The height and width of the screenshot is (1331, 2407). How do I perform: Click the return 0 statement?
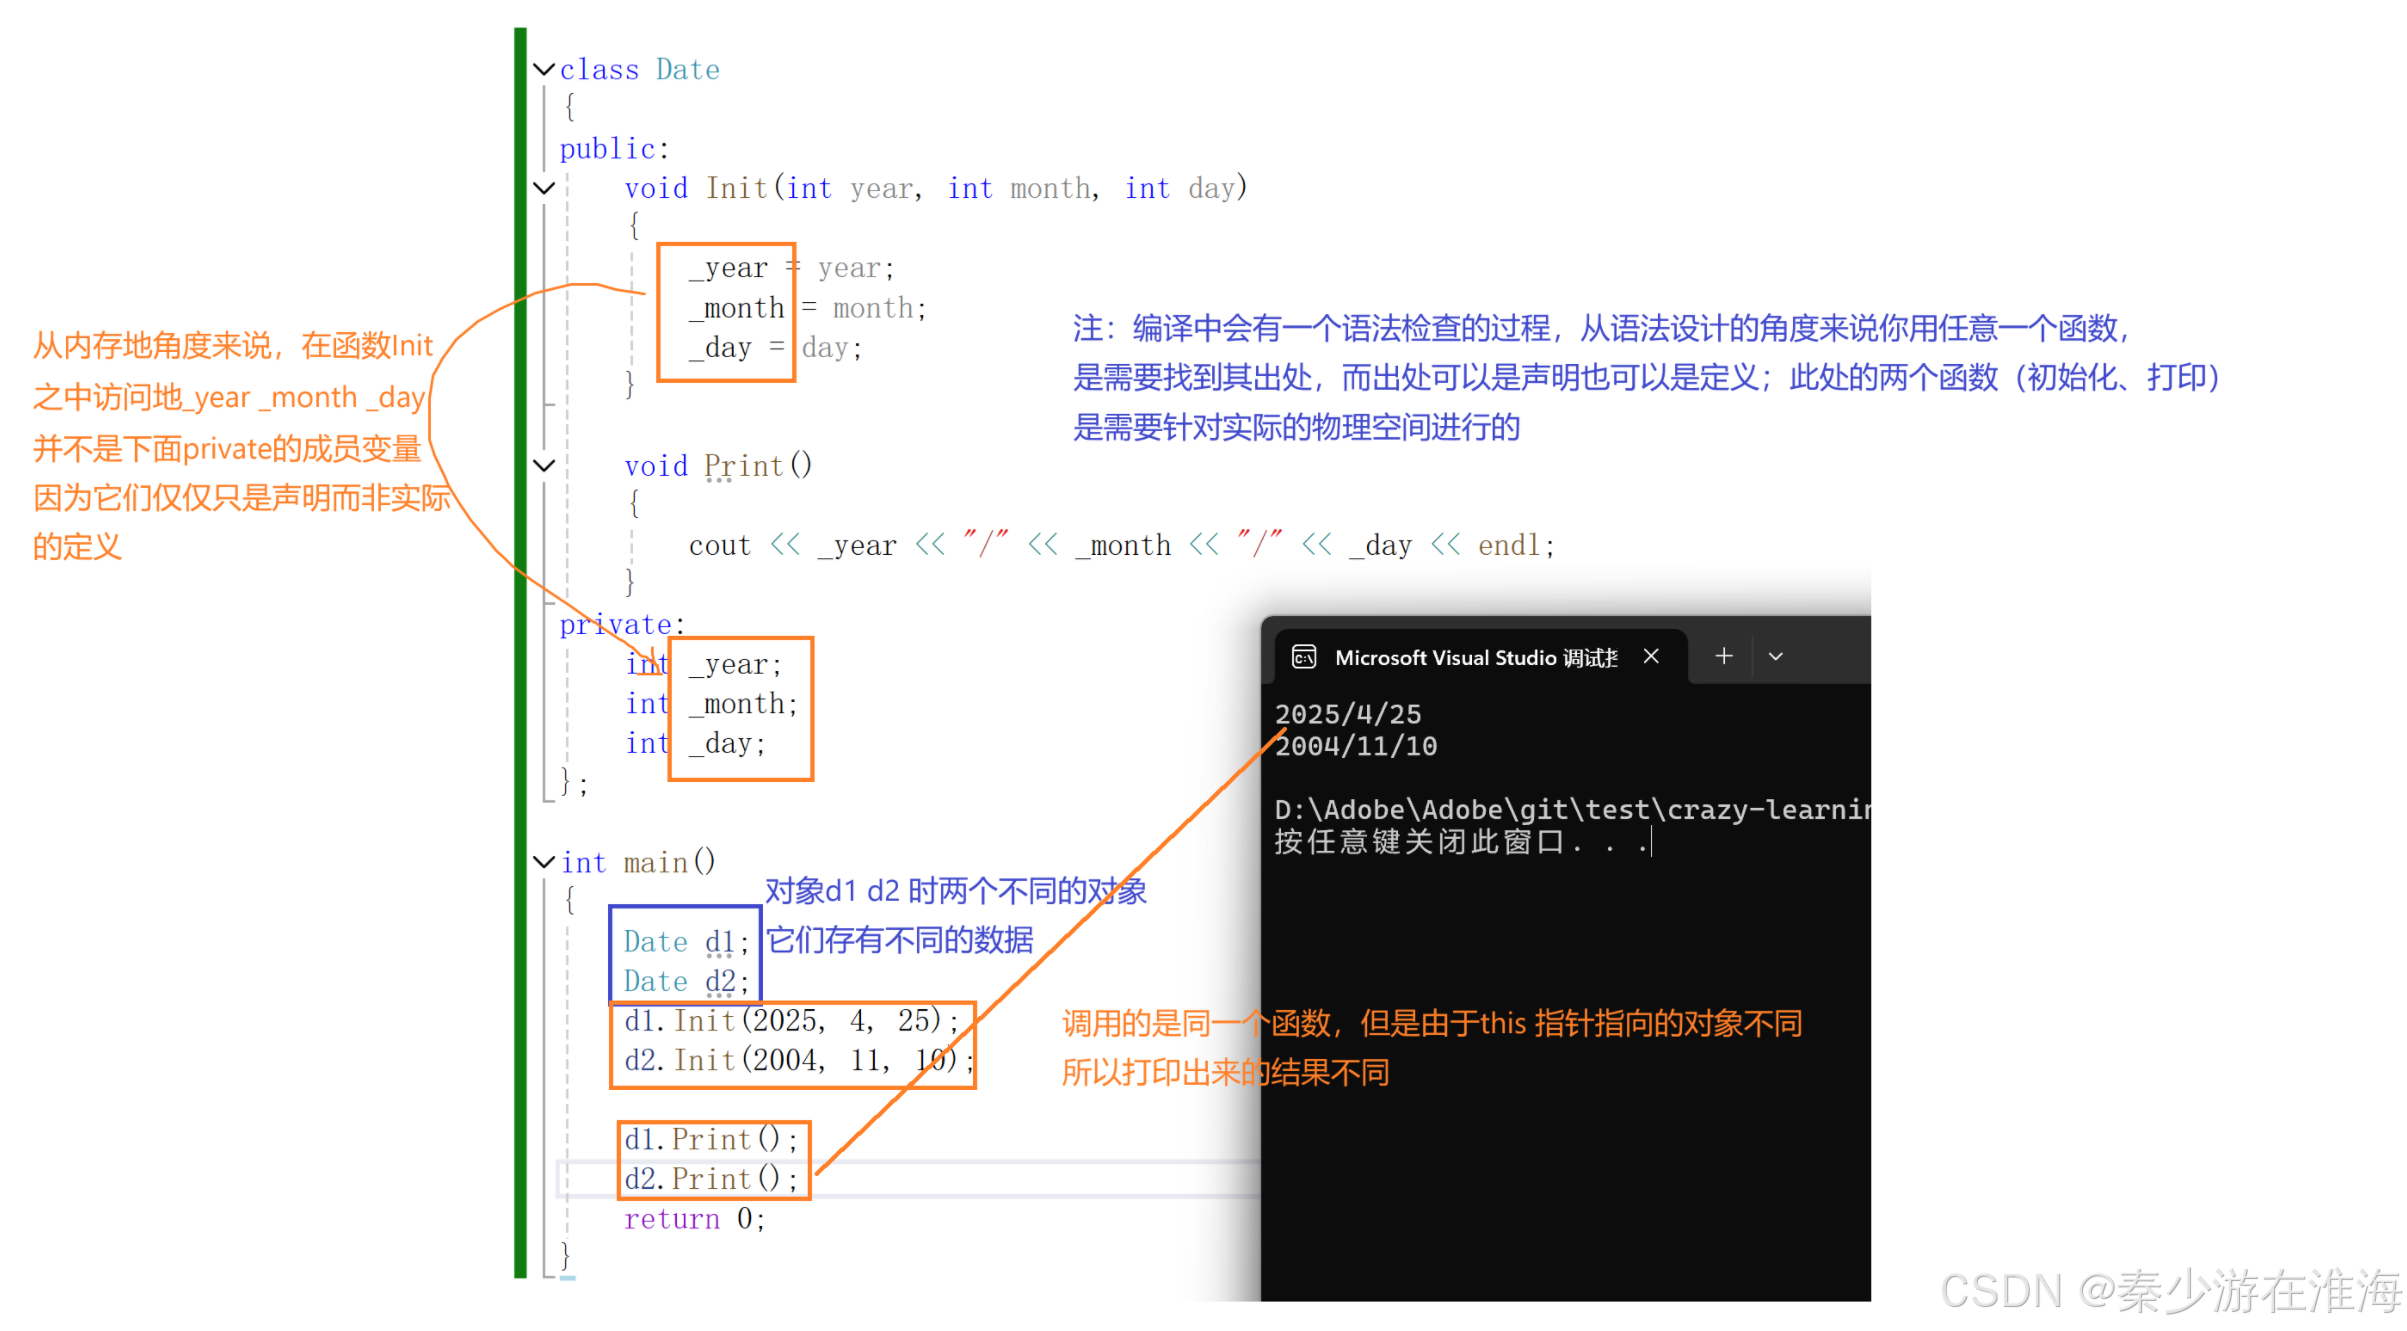694,1218
